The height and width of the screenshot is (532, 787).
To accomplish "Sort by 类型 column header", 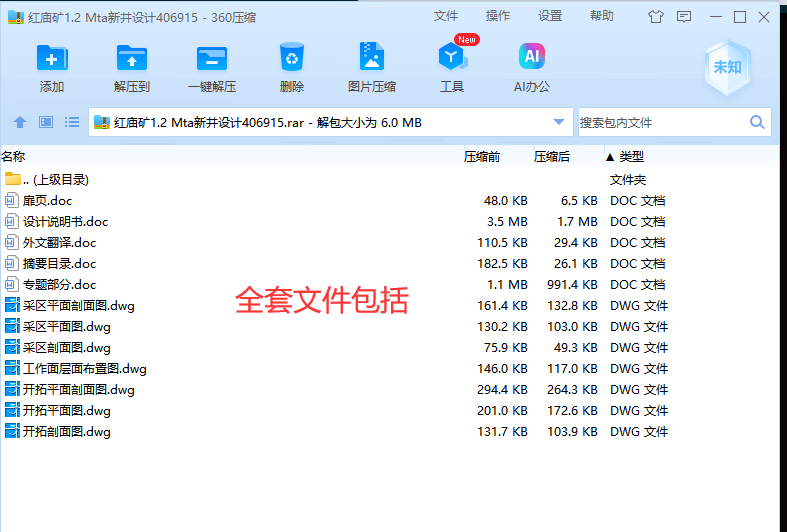I will pyautogui.click(x=631, y=157).
